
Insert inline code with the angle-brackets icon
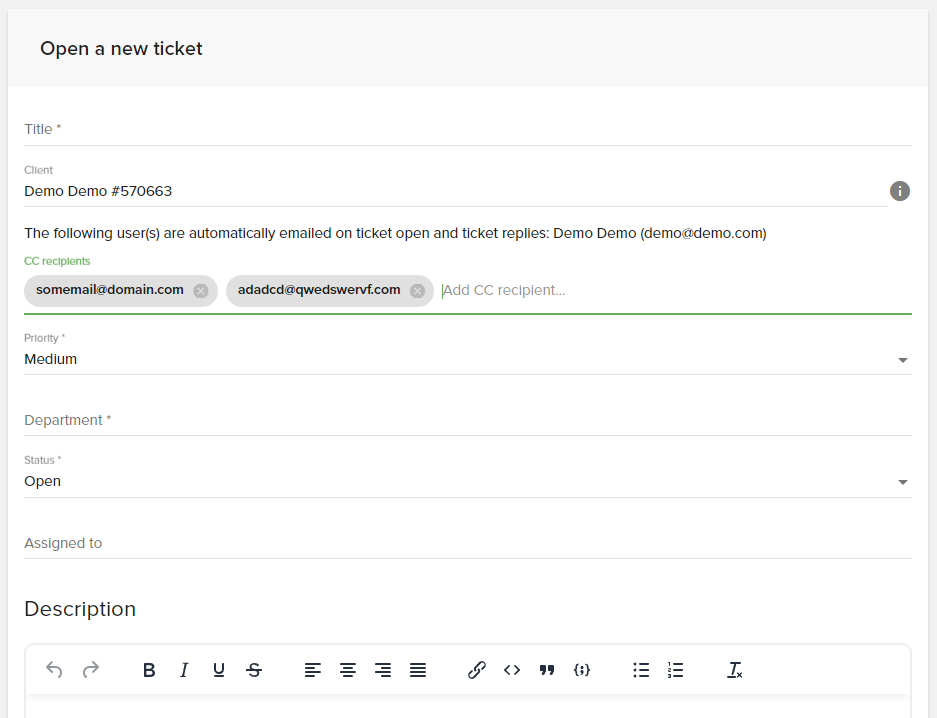512,670
